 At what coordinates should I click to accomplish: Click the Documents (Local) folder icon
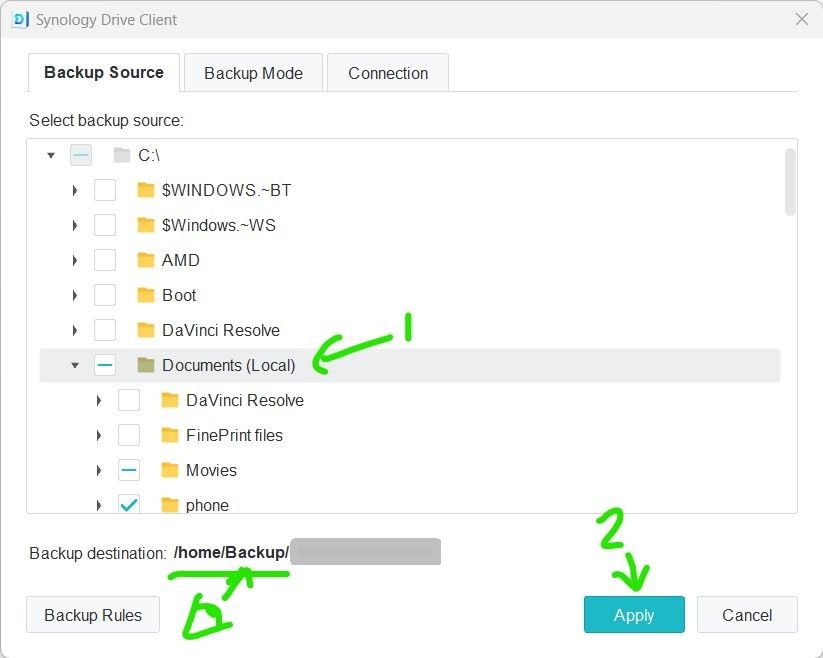click(146, 365)
